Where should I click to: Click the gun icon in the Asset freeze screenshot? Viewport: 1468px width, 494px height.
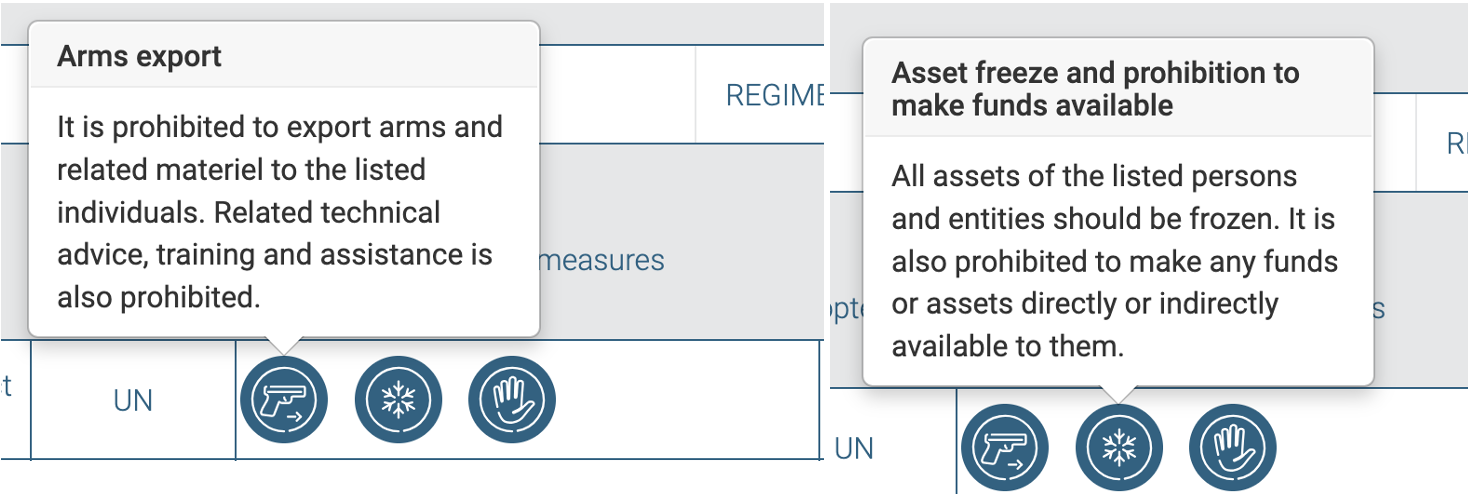(x=1005, y=448)
